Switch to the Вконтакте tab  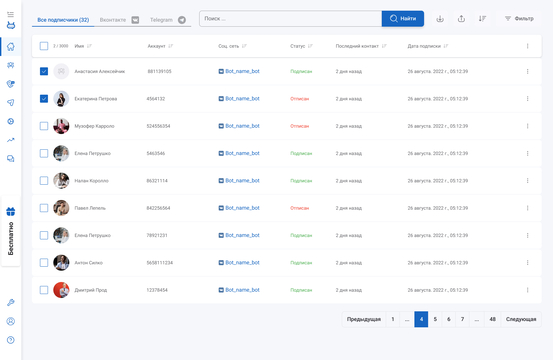pos(119,20)
